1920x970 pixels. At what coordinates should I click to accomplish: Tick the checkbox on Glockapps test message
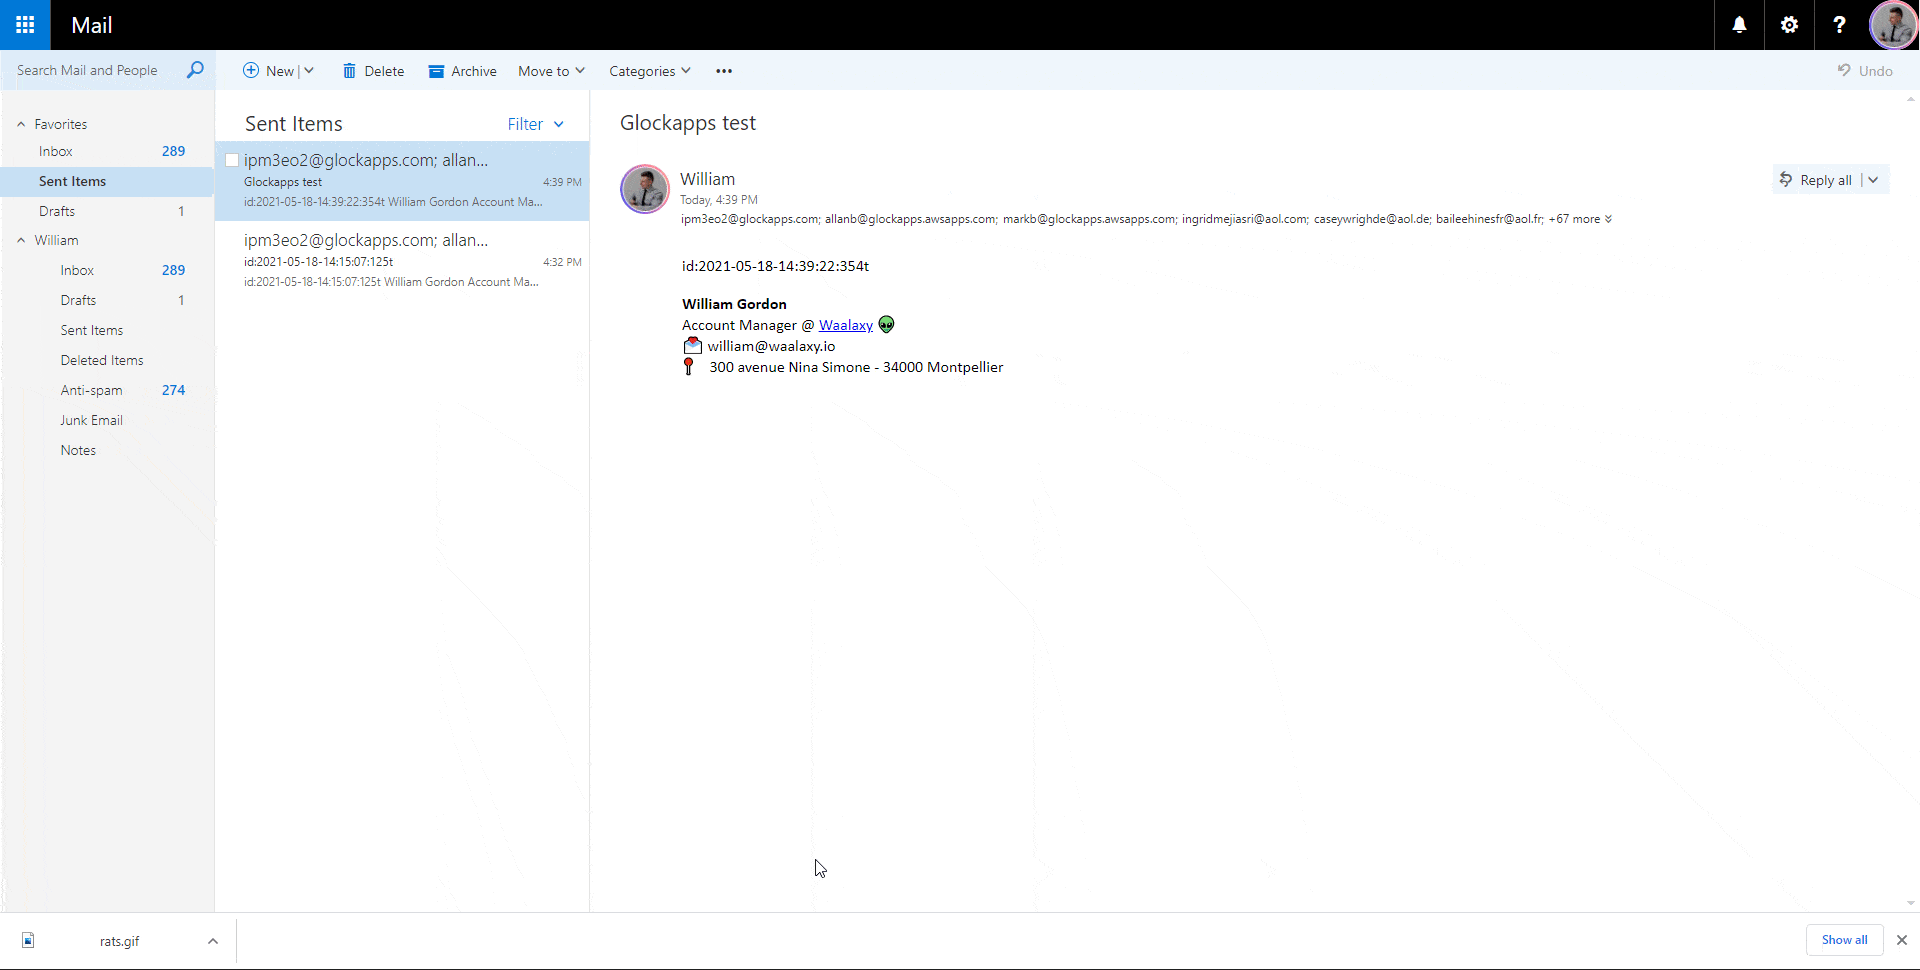pos(232,160)
